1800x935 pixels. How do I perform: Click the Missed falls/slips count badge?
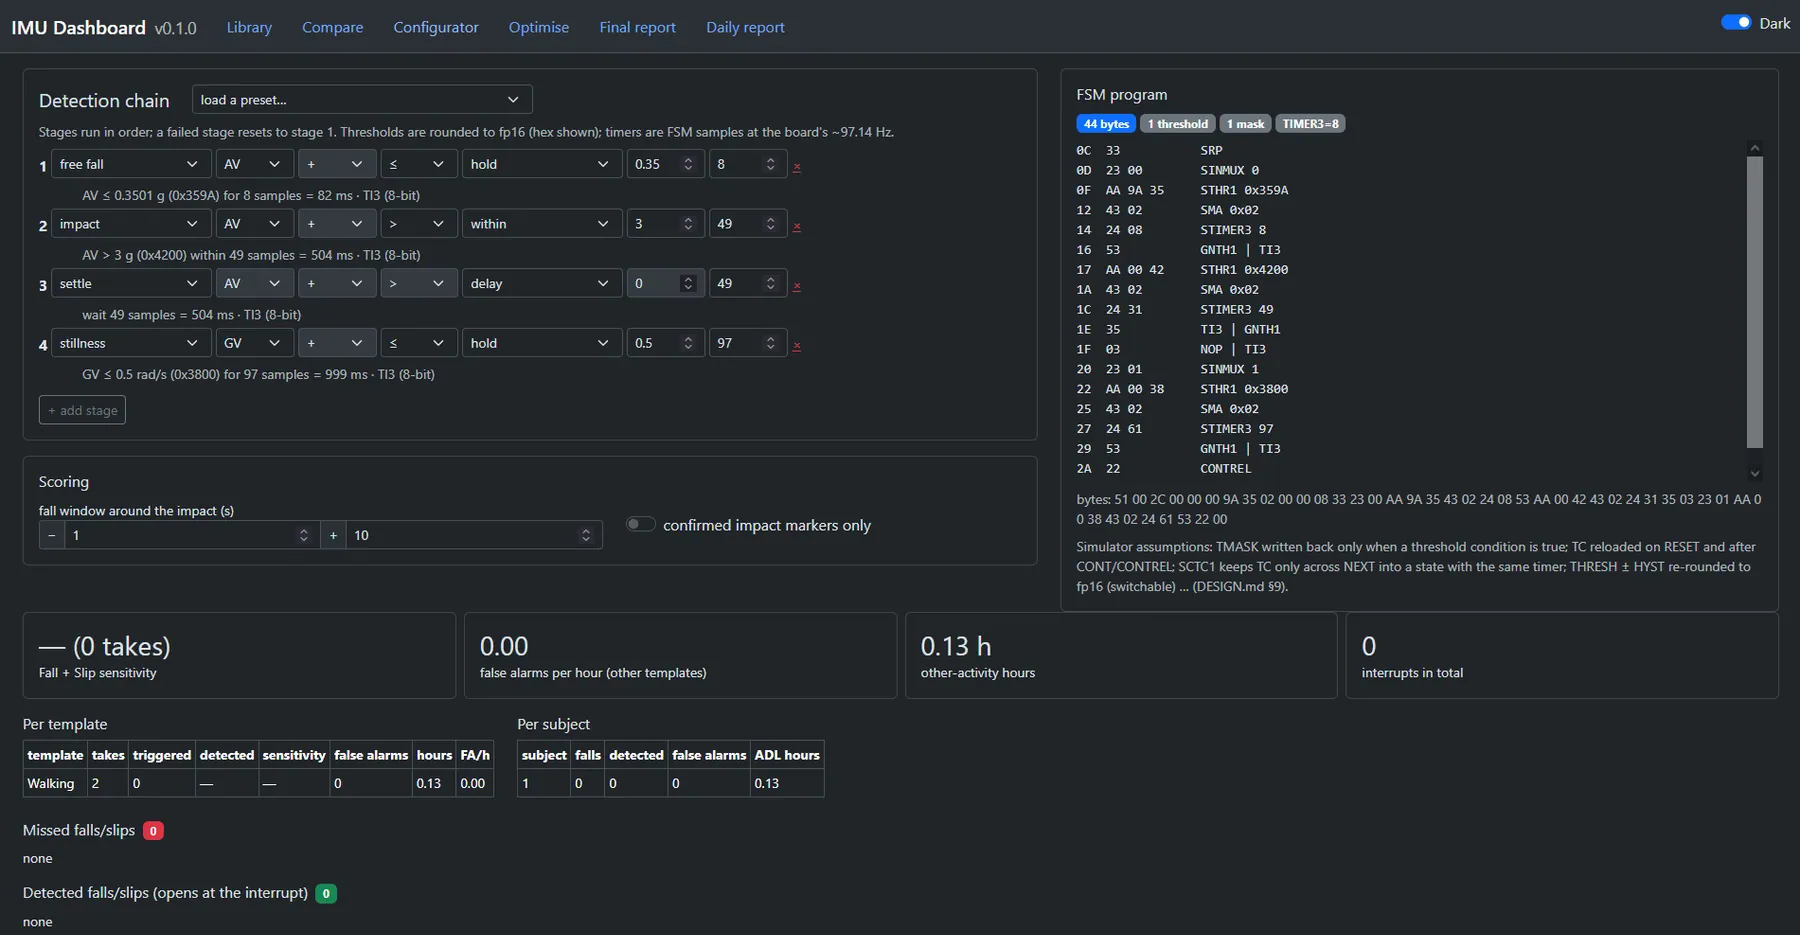point(153,830)
